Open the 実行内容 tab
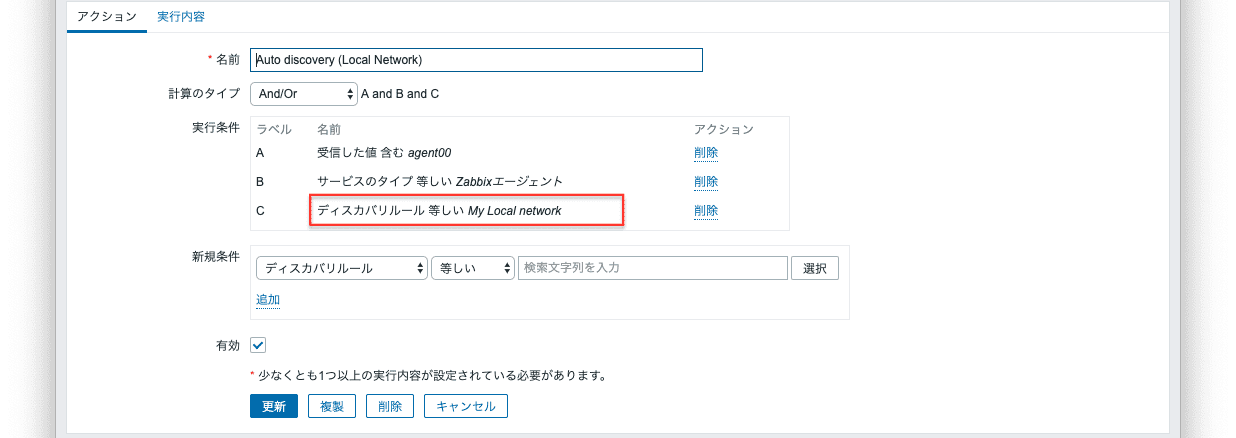The width and height of the screenshot is (1236, 438). point(183,17)
